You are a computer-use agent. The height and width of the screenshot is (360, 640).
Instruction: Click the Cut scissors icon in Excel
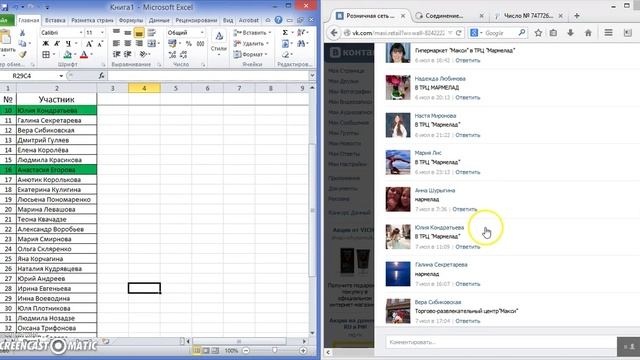coord(22,33)
